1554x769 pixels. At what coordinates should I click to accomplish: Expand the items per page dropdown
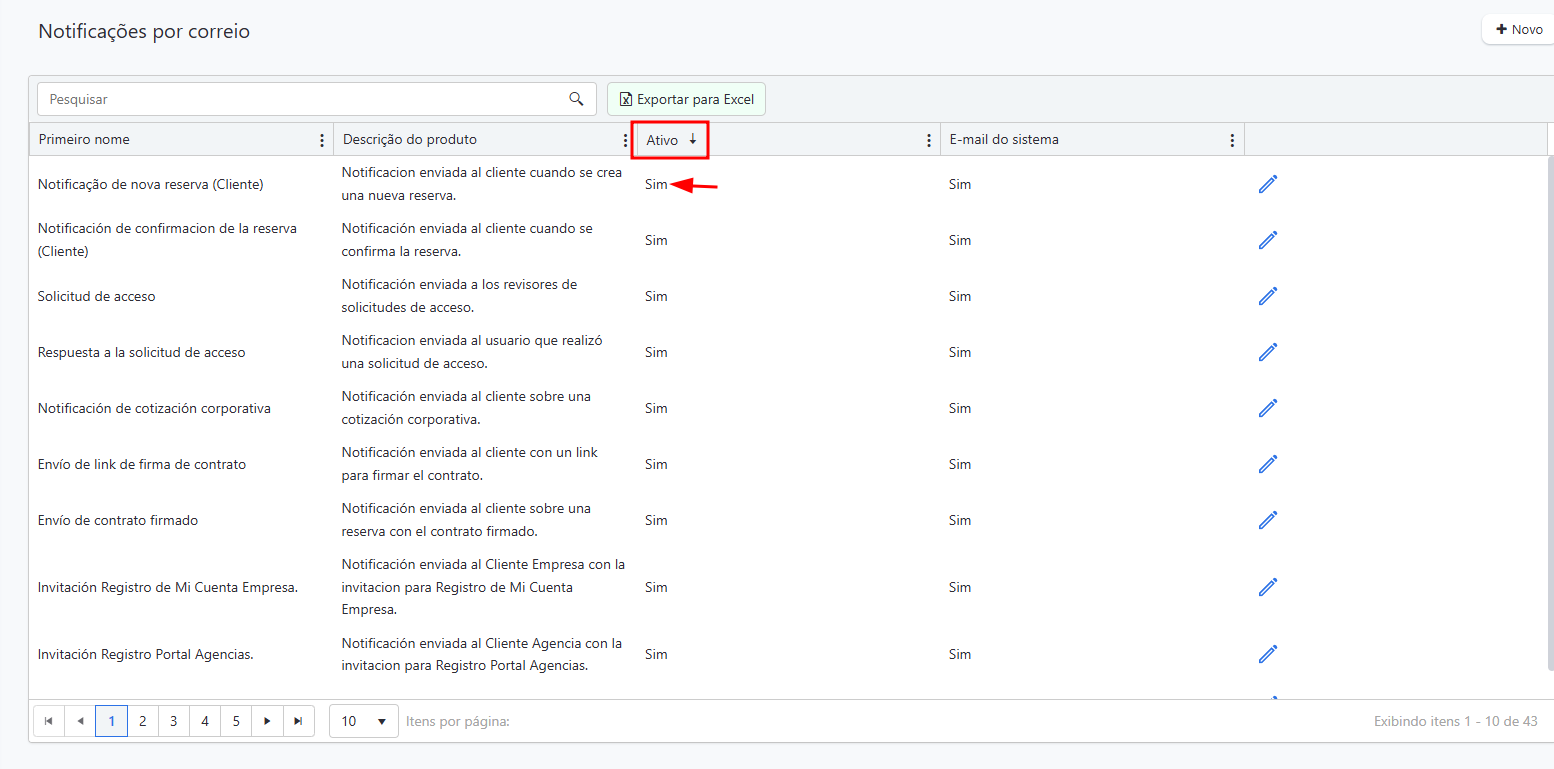pos(363,721)
